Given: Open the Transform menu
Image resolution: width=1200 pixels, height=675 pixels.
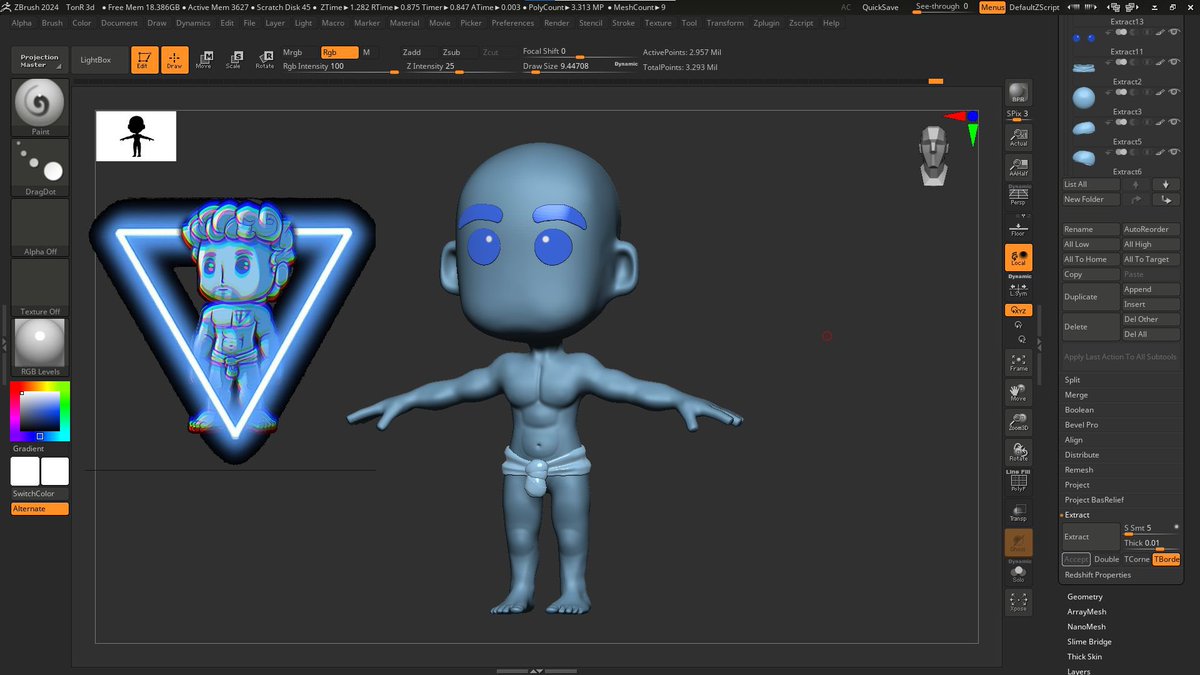Looking at the screenshot, I should point(725,23).
